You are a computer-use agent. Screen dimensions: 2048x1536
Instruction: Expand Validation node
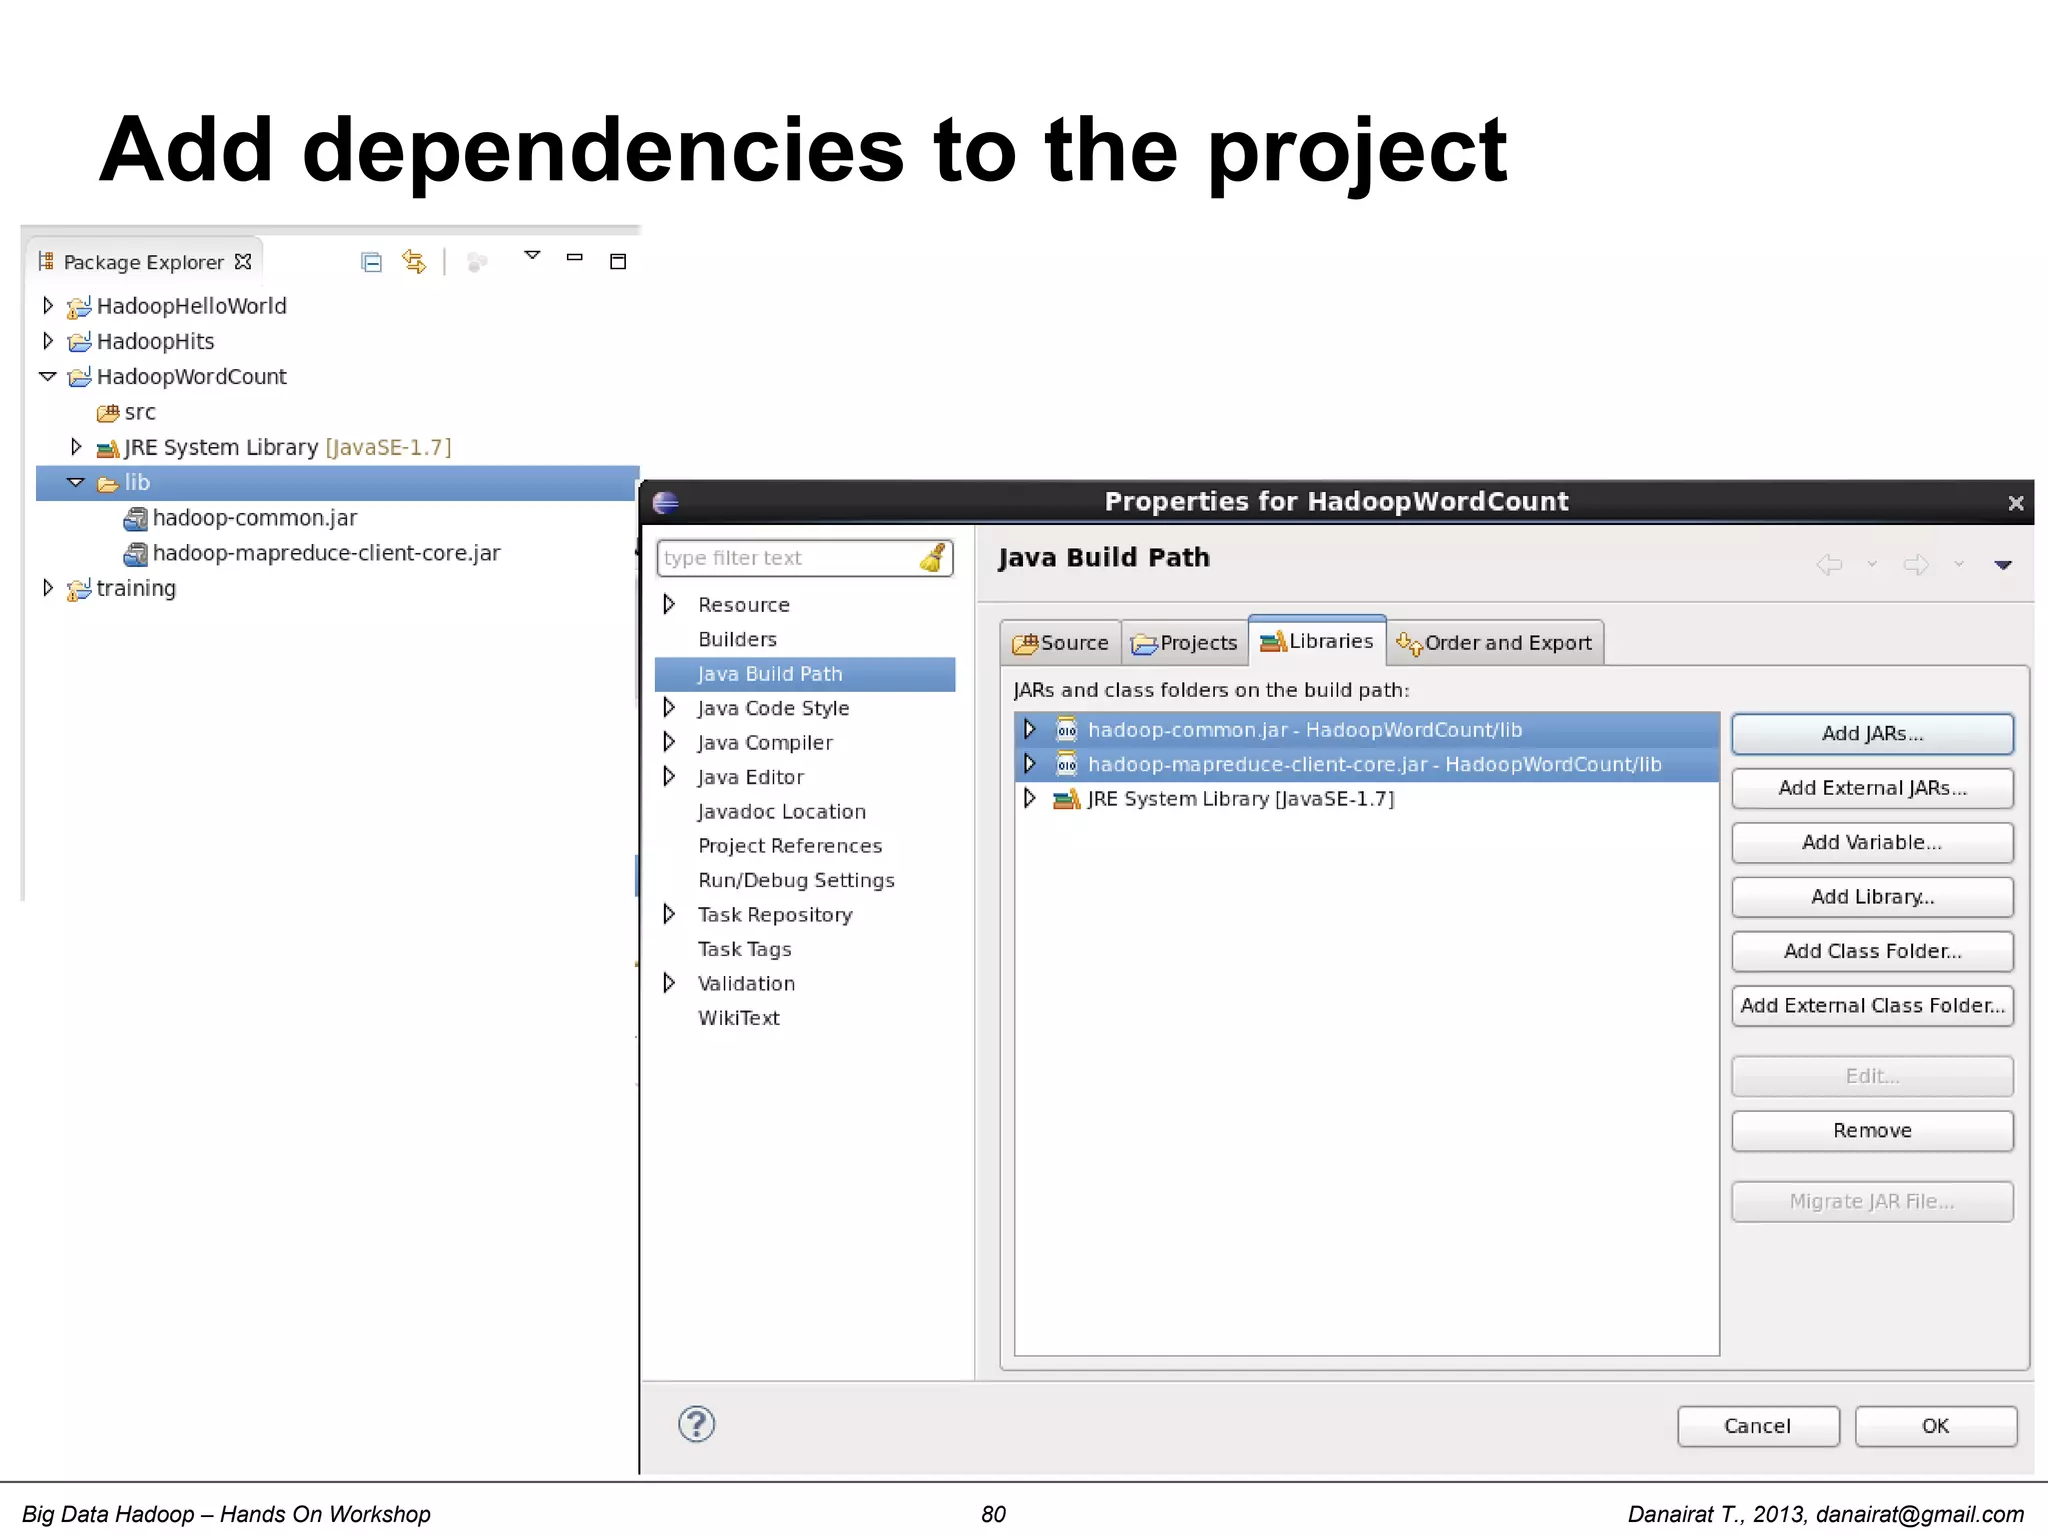tap(669, 983)
